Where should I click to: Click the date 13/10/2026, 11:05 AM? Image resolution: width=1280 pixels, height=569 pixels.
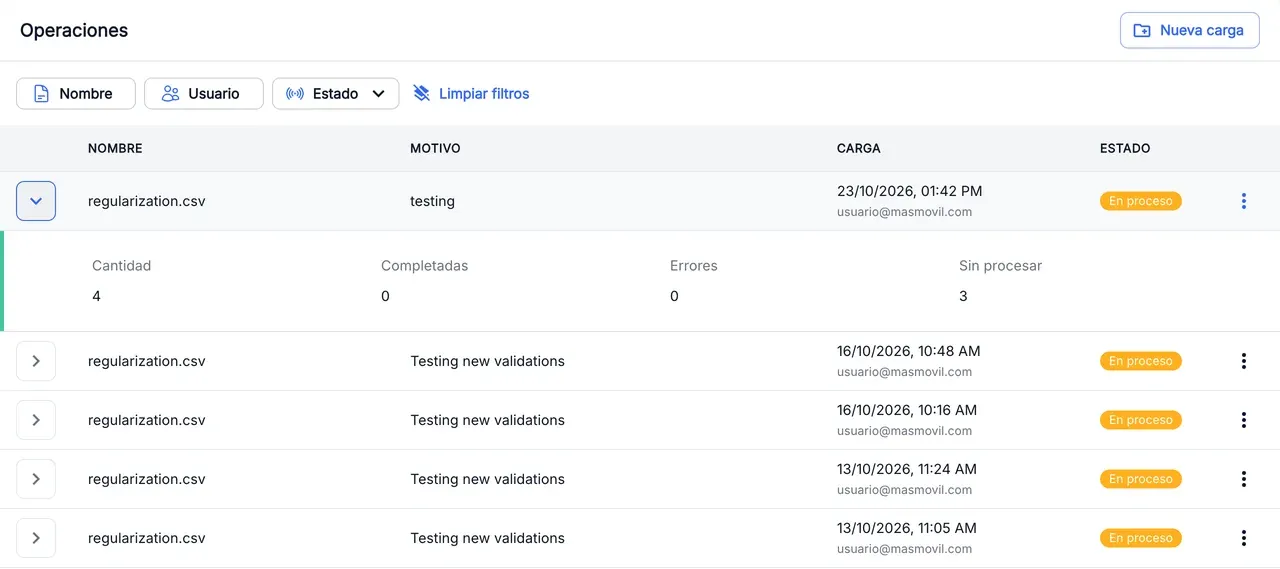pyautogui.click(x=907, y=528)
